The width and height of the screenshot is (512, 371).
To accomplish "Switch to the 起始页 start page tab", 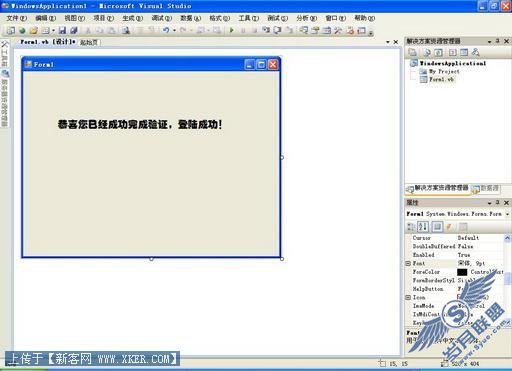I will click(89, 42).
